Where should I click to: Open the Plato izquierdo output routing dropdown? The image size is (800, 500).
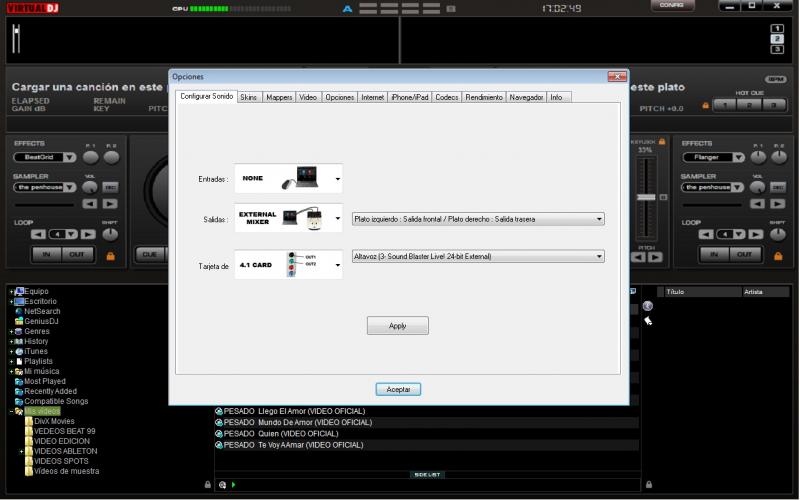pos(478,219)
